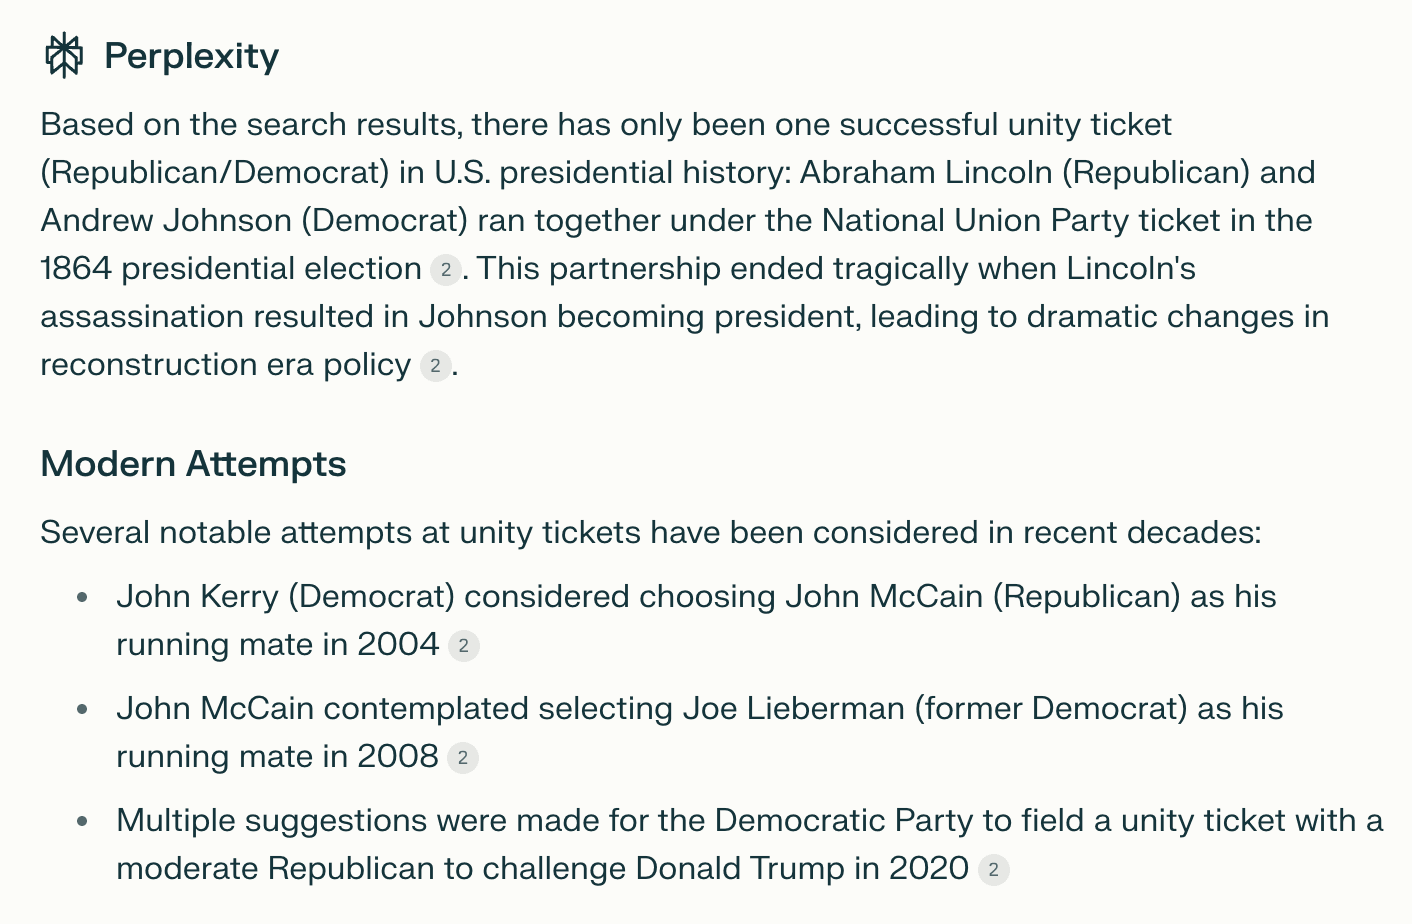This screenshot has height=924, width=1412.
Task: Click the bullet dot beside John Kerry item
Action: tap(83, 598)
